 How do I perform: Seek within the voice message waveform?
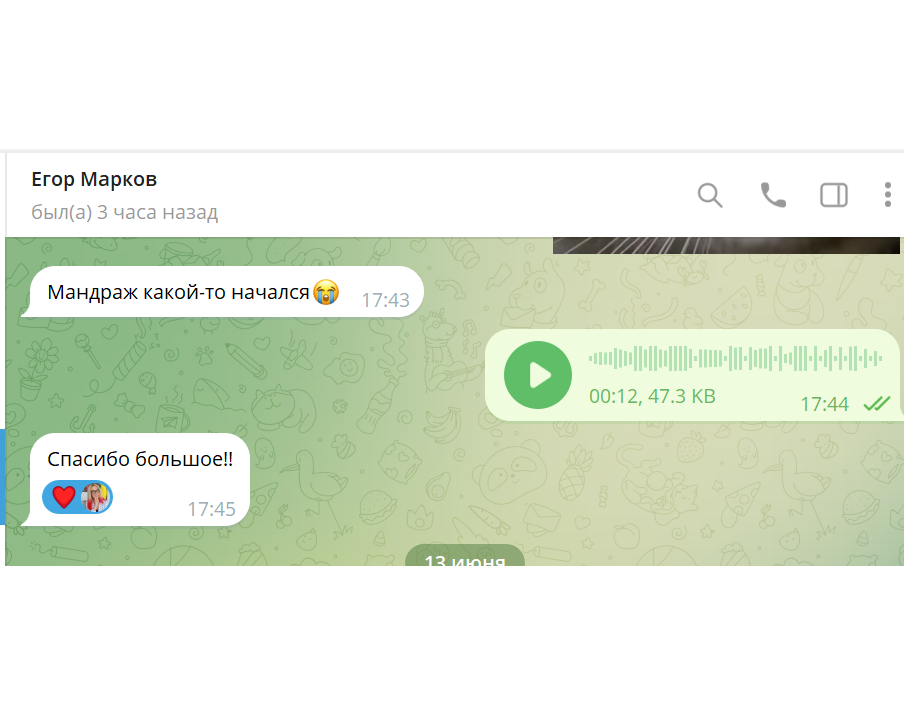tap(735, 359)
